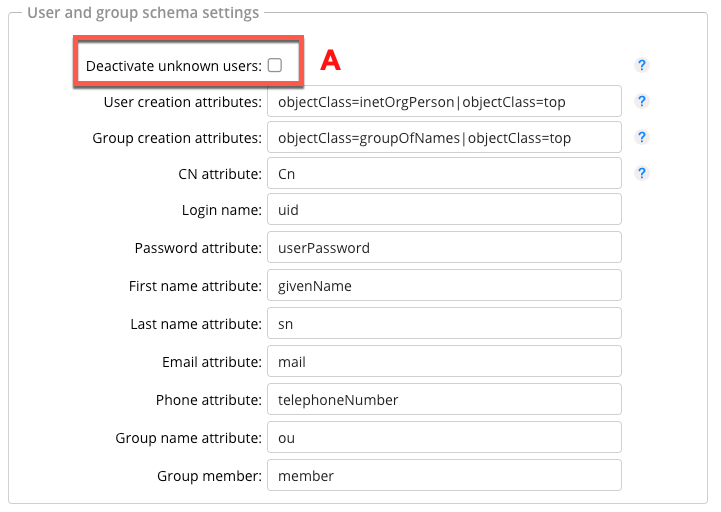
Task: Click into Group creation attributes field
Action: pos(444,137)
